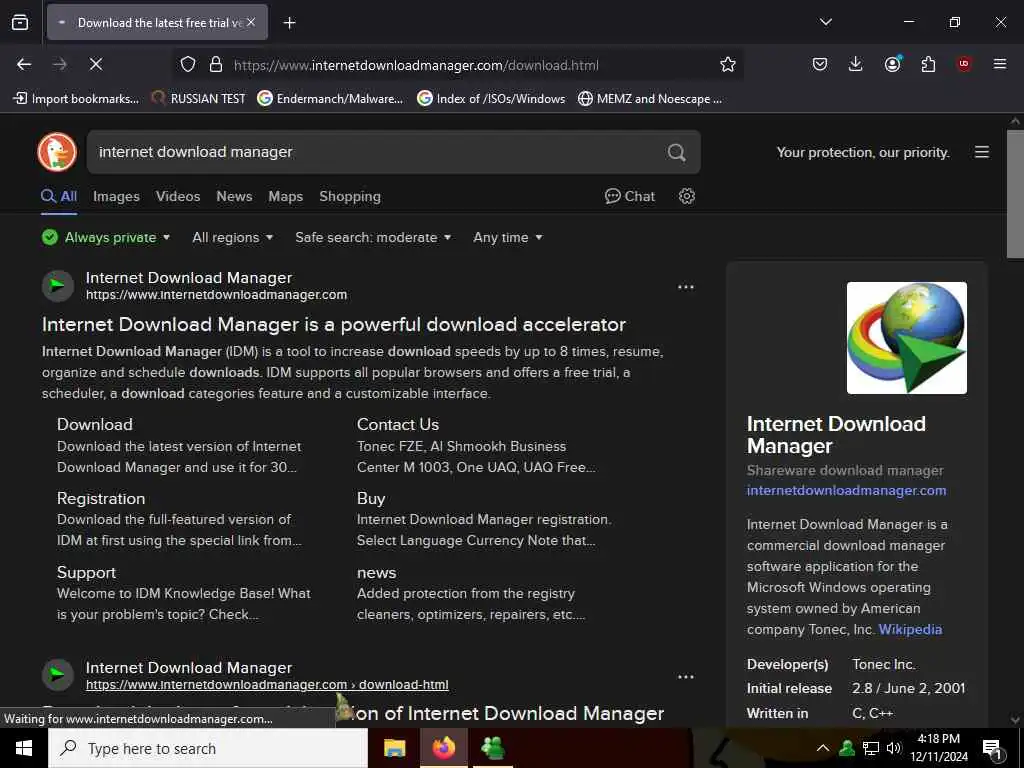Show hidden system tray icons
This screenshot has width=1024, height=768.
823,748
